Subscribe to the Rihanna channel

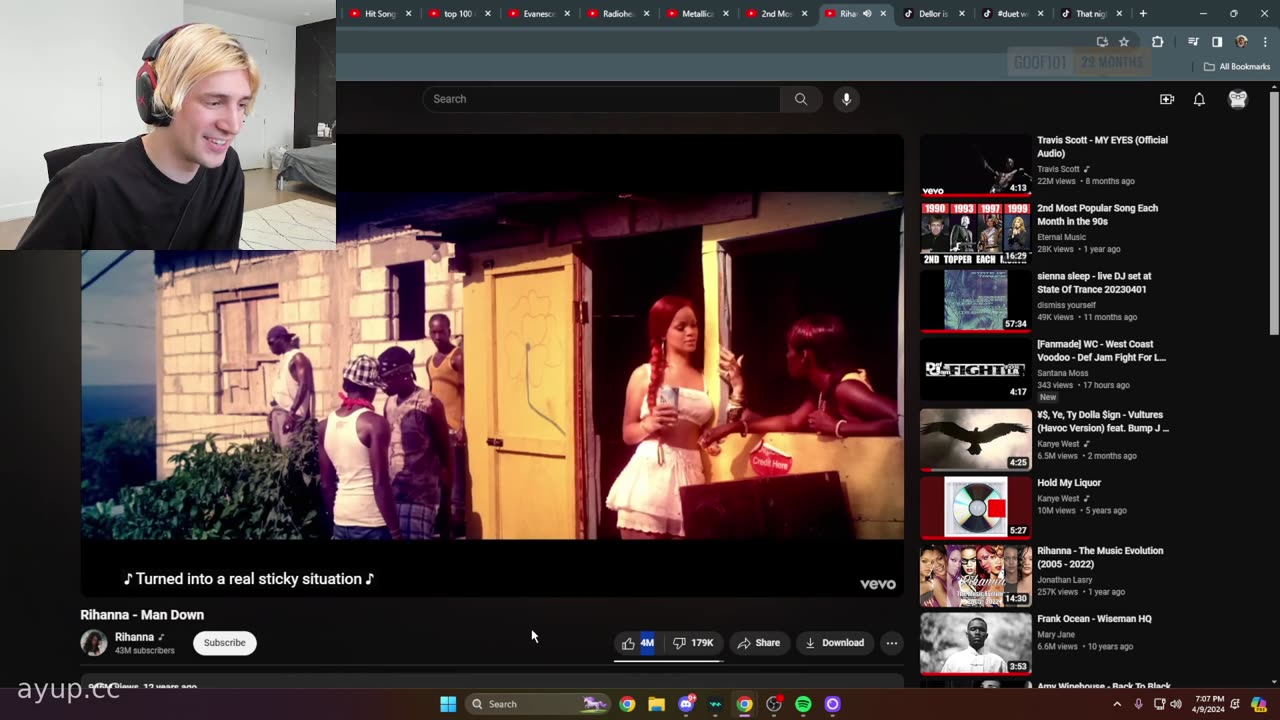(224, 643)
